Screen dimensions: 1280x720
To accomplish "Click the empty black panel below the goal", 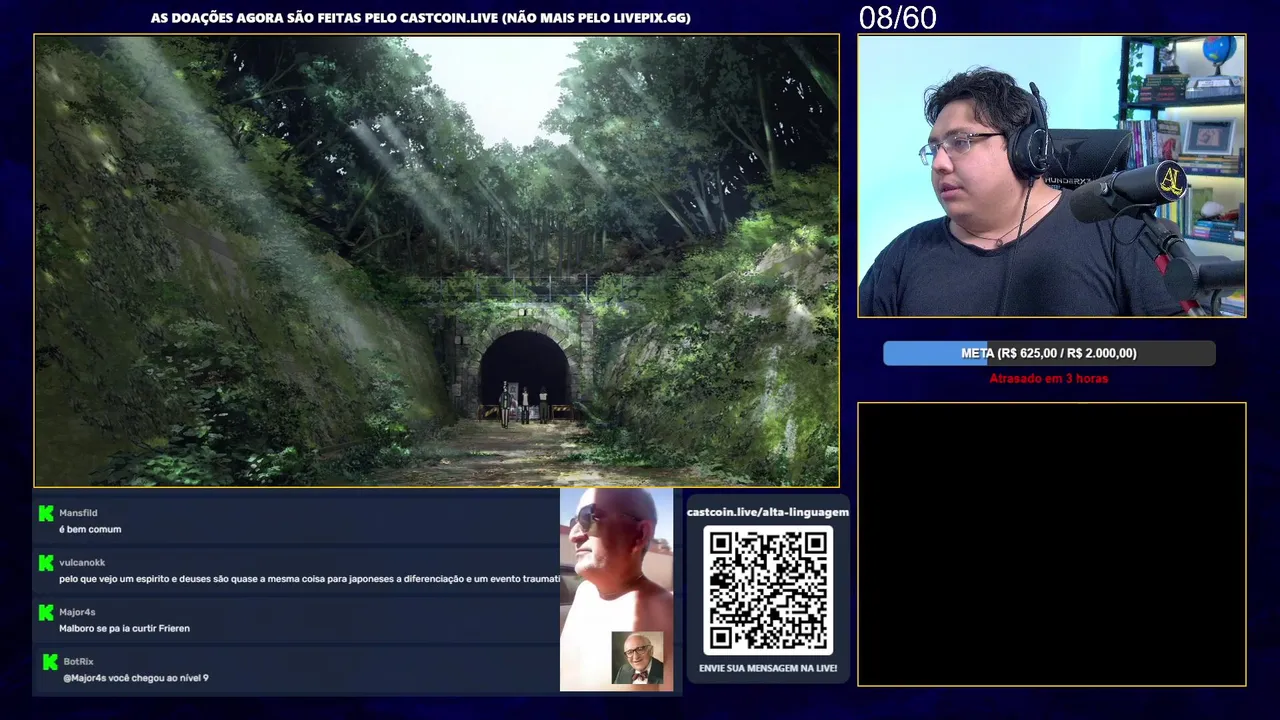I will 1052,544.
